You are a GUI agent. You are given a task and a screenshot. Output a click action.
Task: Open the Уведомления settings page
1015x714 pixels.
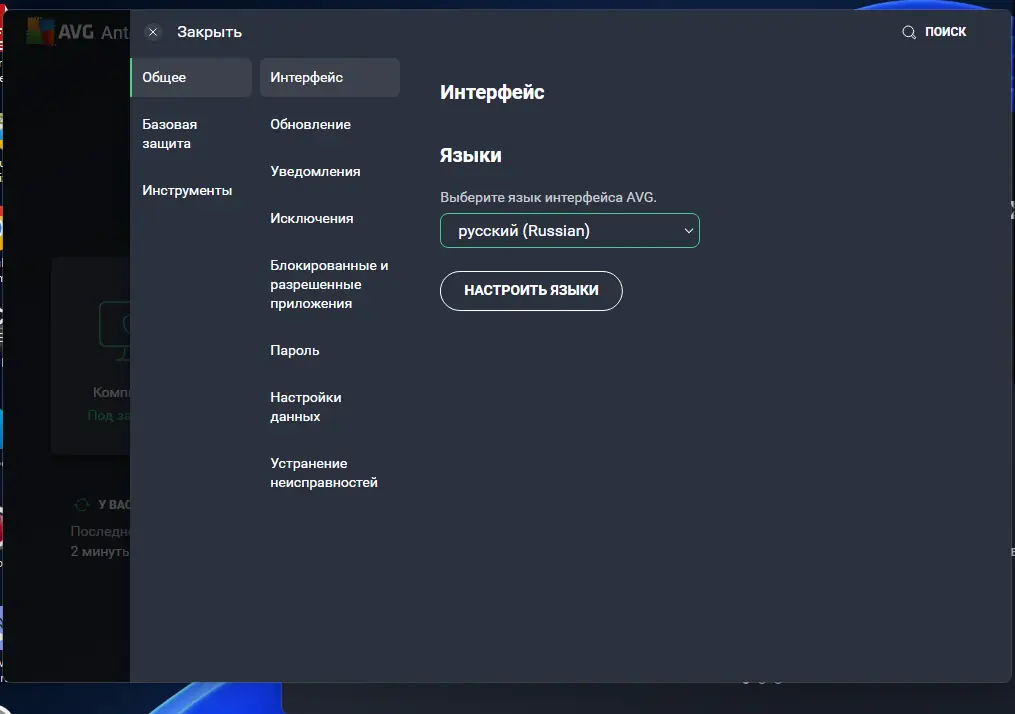click(313, 171)
